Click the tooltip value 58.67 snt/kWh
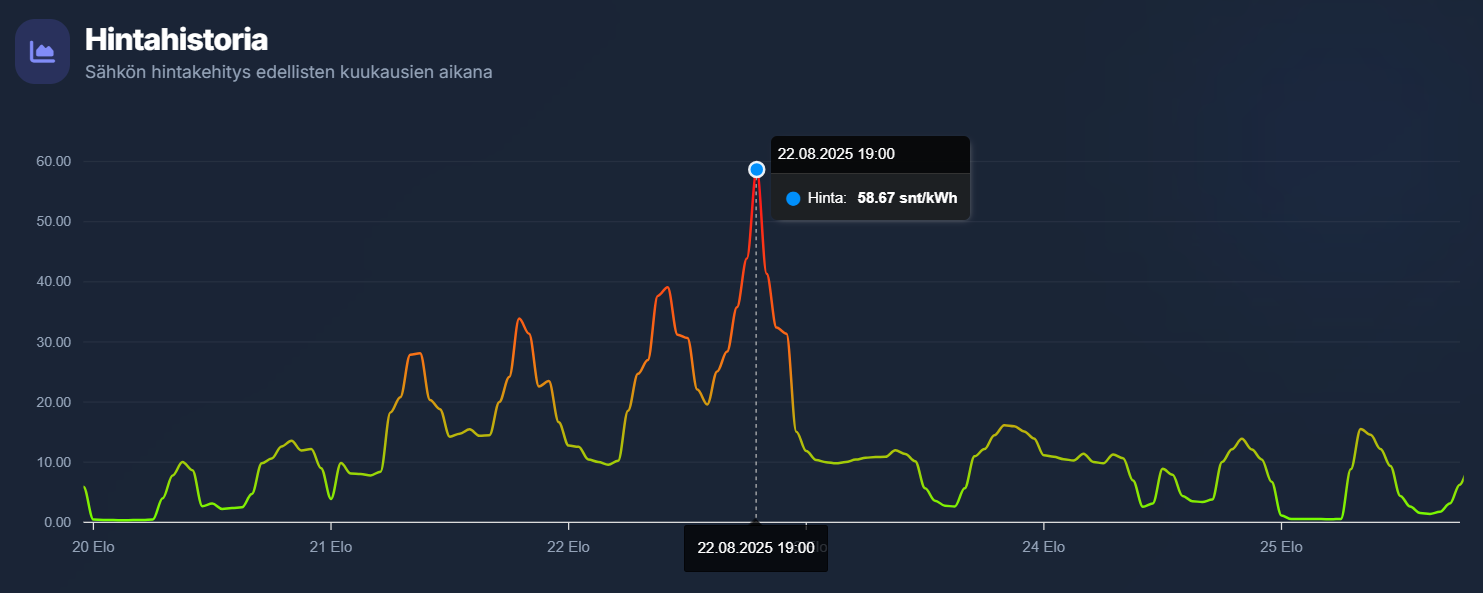 [x=907, y=198]
